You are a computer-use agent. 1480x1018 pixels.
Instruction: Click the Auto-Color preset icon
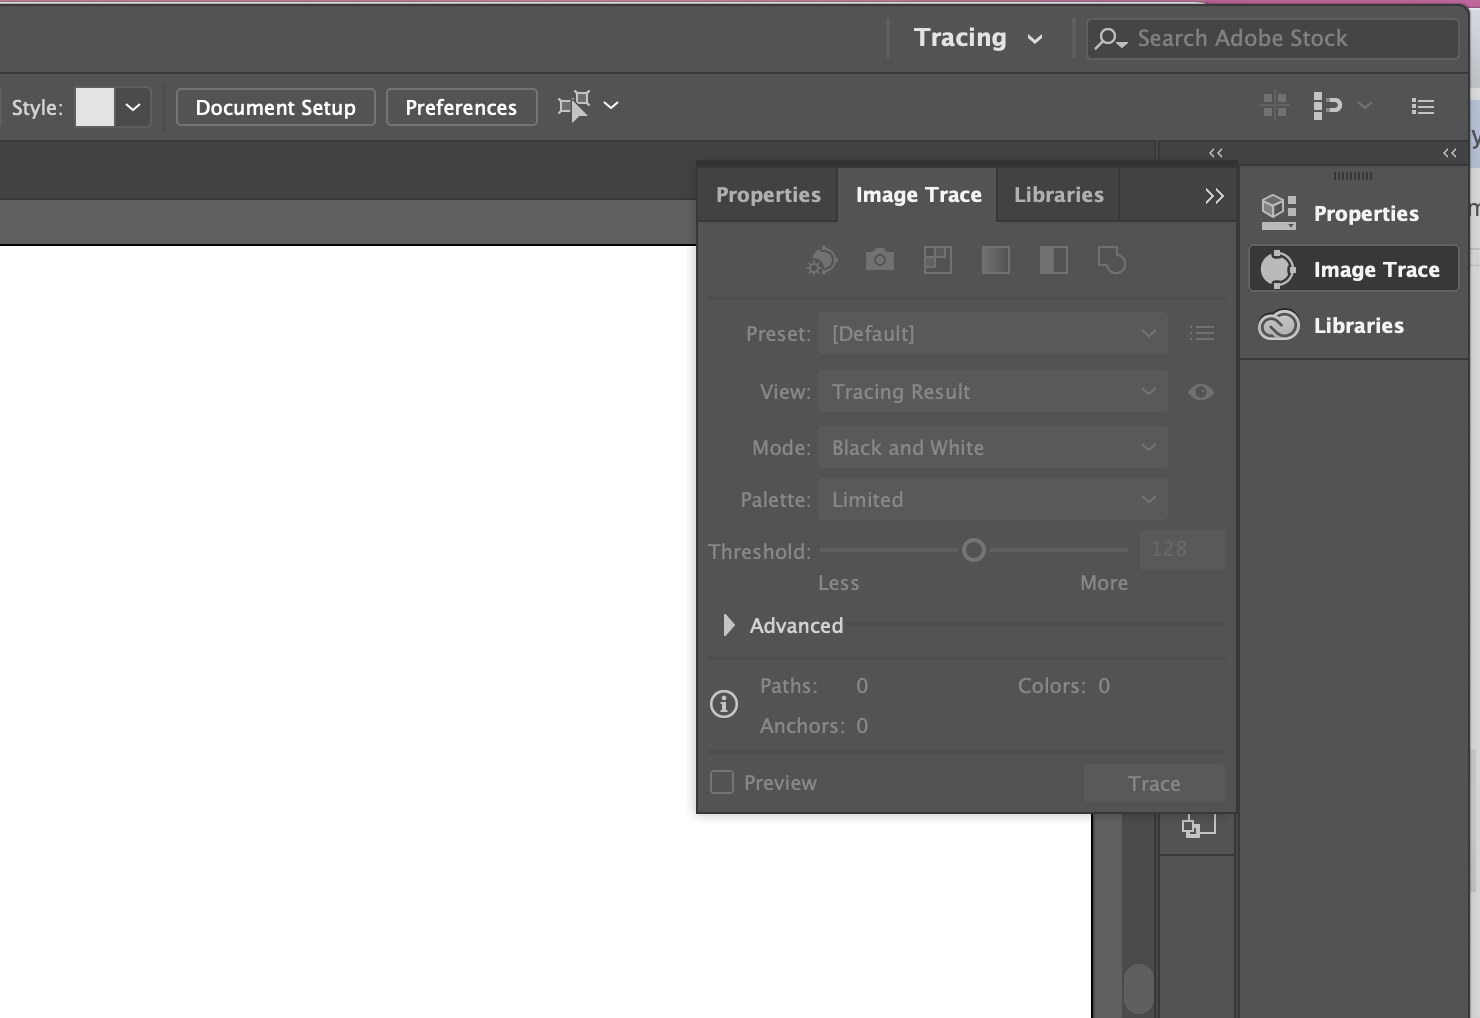pyautogui.click(x=822, y=261)
